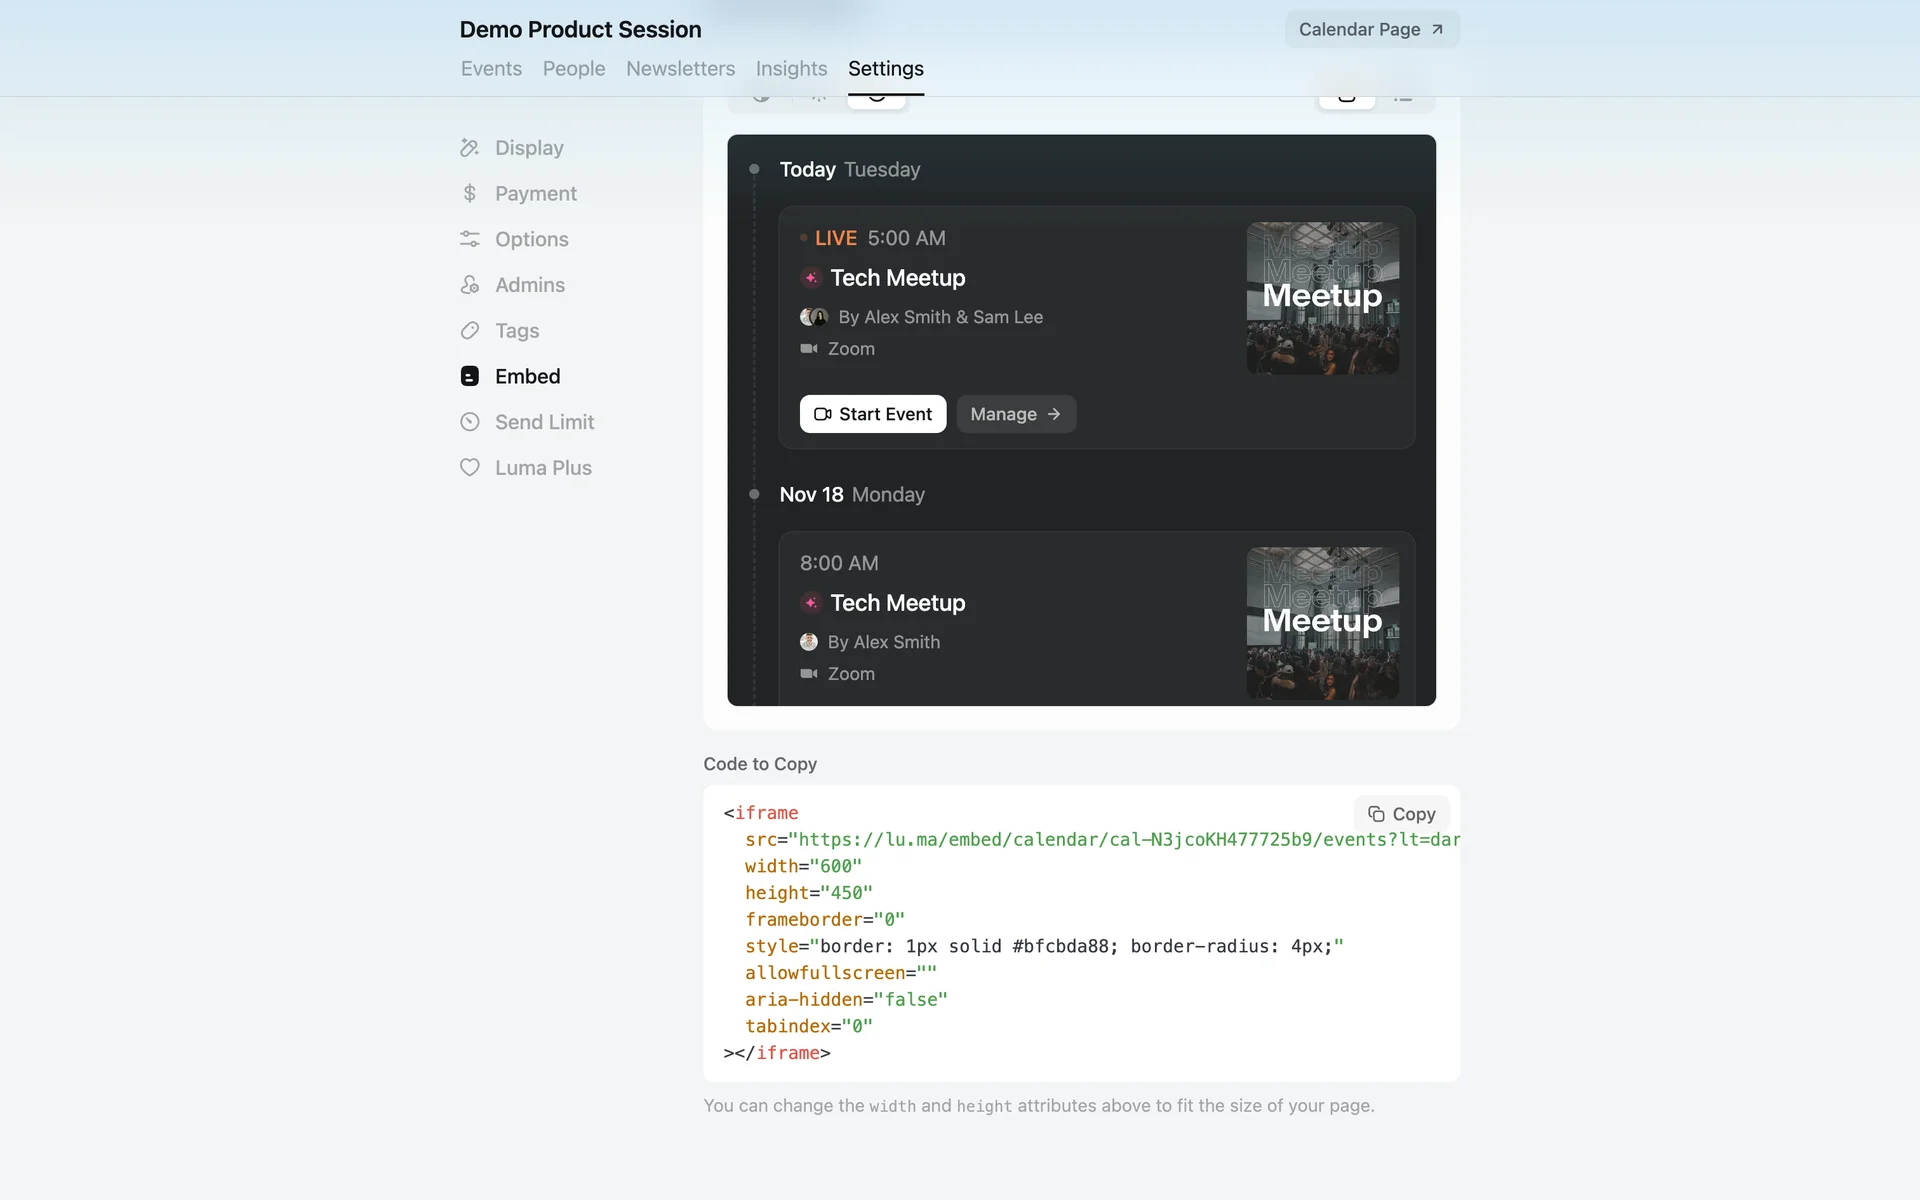The height and width of the screenshot is (1200, 1920).
Task: Open the 8:00 AM Tech Meetup title
Action: 897,603
